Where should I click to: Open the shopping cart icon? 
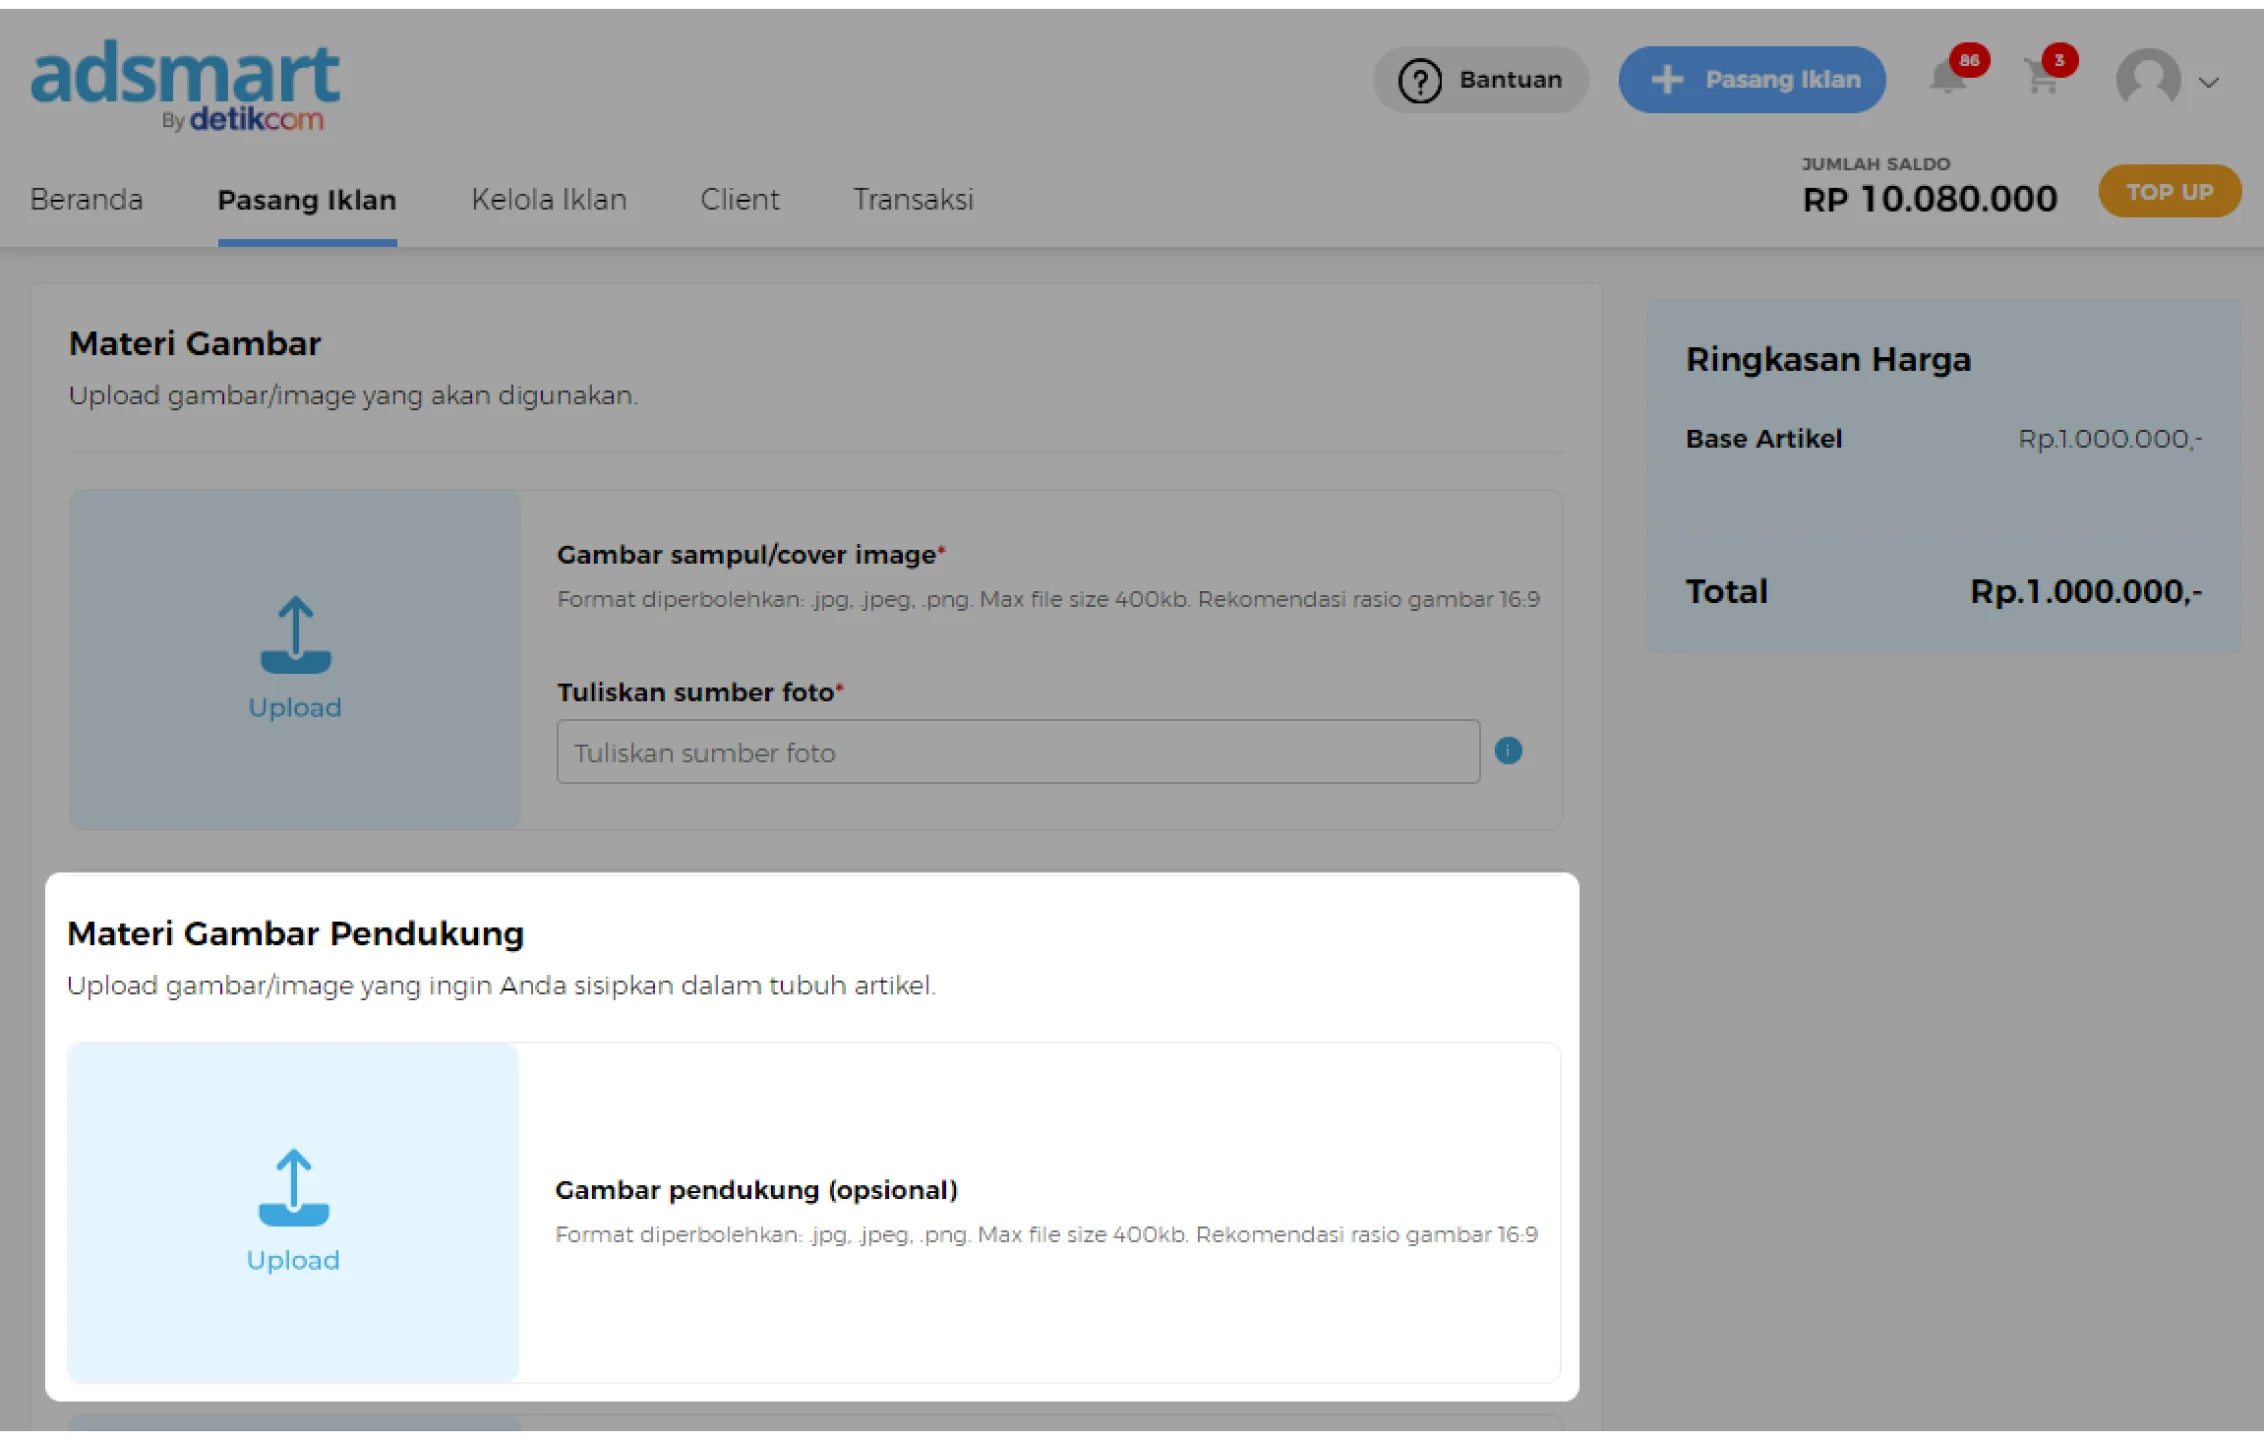(2042, 77)
